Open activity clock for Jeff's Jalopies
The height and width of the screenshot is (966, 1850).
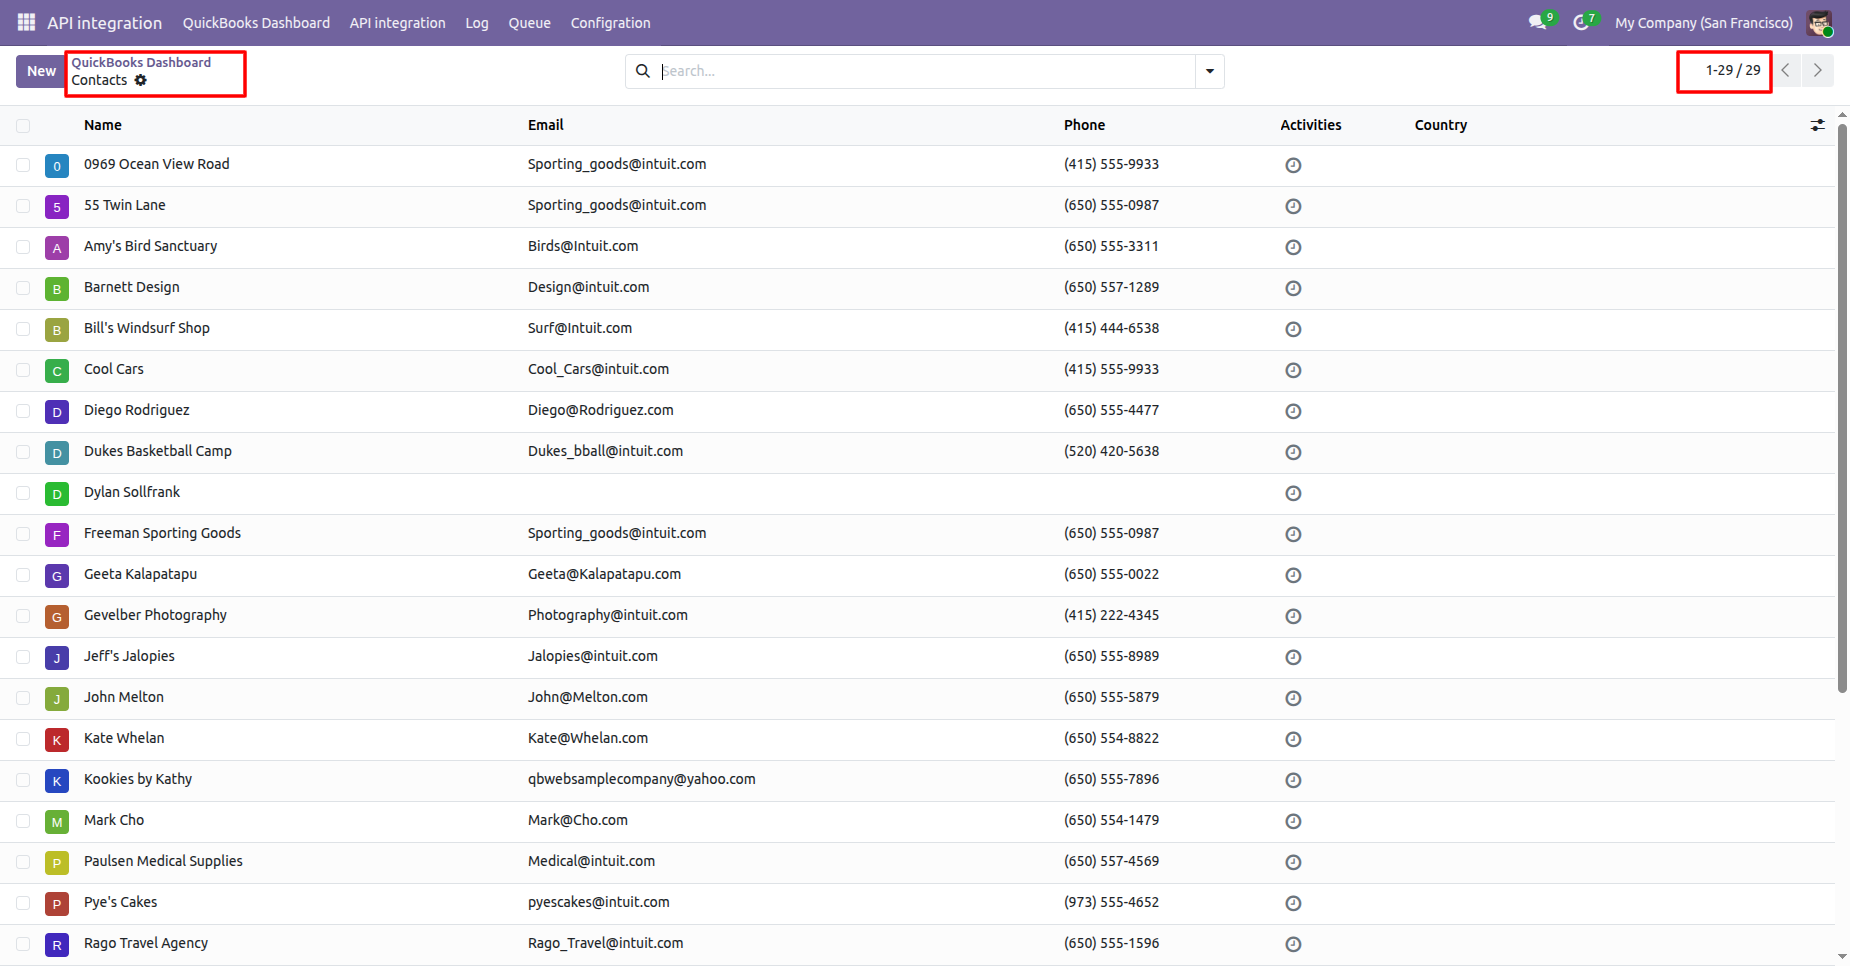(1293, 657)
